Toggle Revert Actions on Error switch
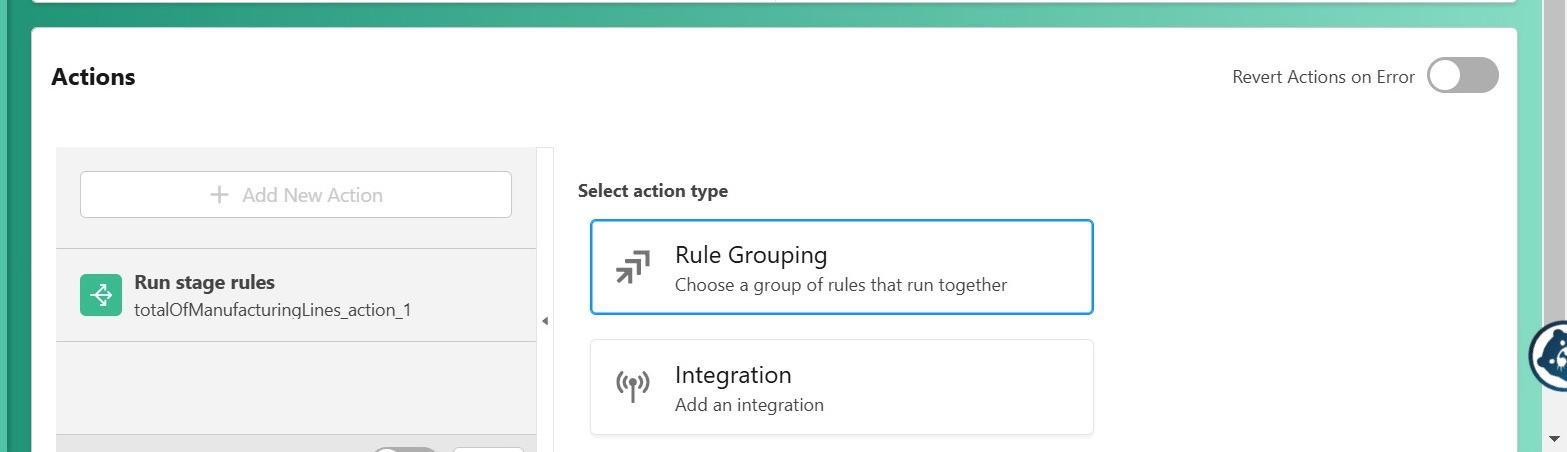Screen dimensions: 1567x452 click(x=1462, y=75)
